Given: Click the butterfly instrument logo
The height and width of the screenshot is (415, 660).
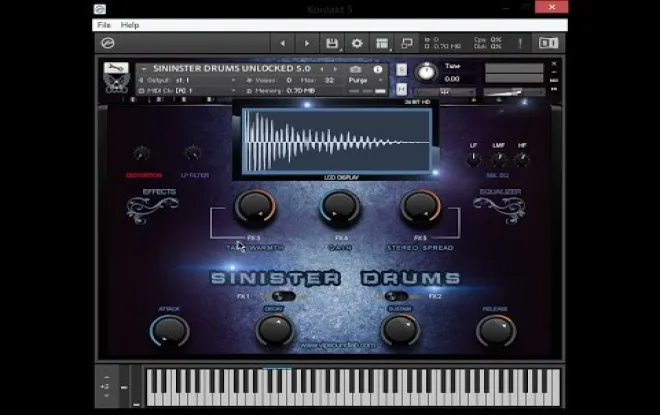Looking at the screenshot, I should (116, 84).
